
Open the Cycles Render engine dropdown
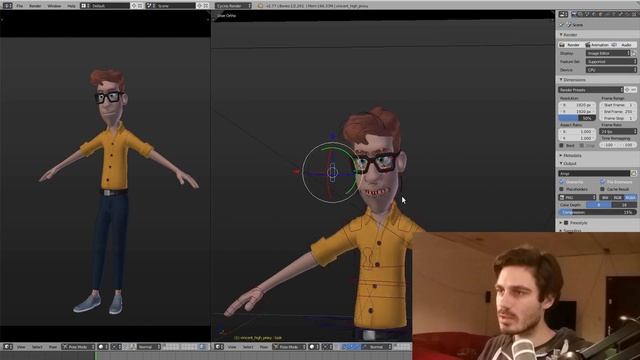click(233, 6)
